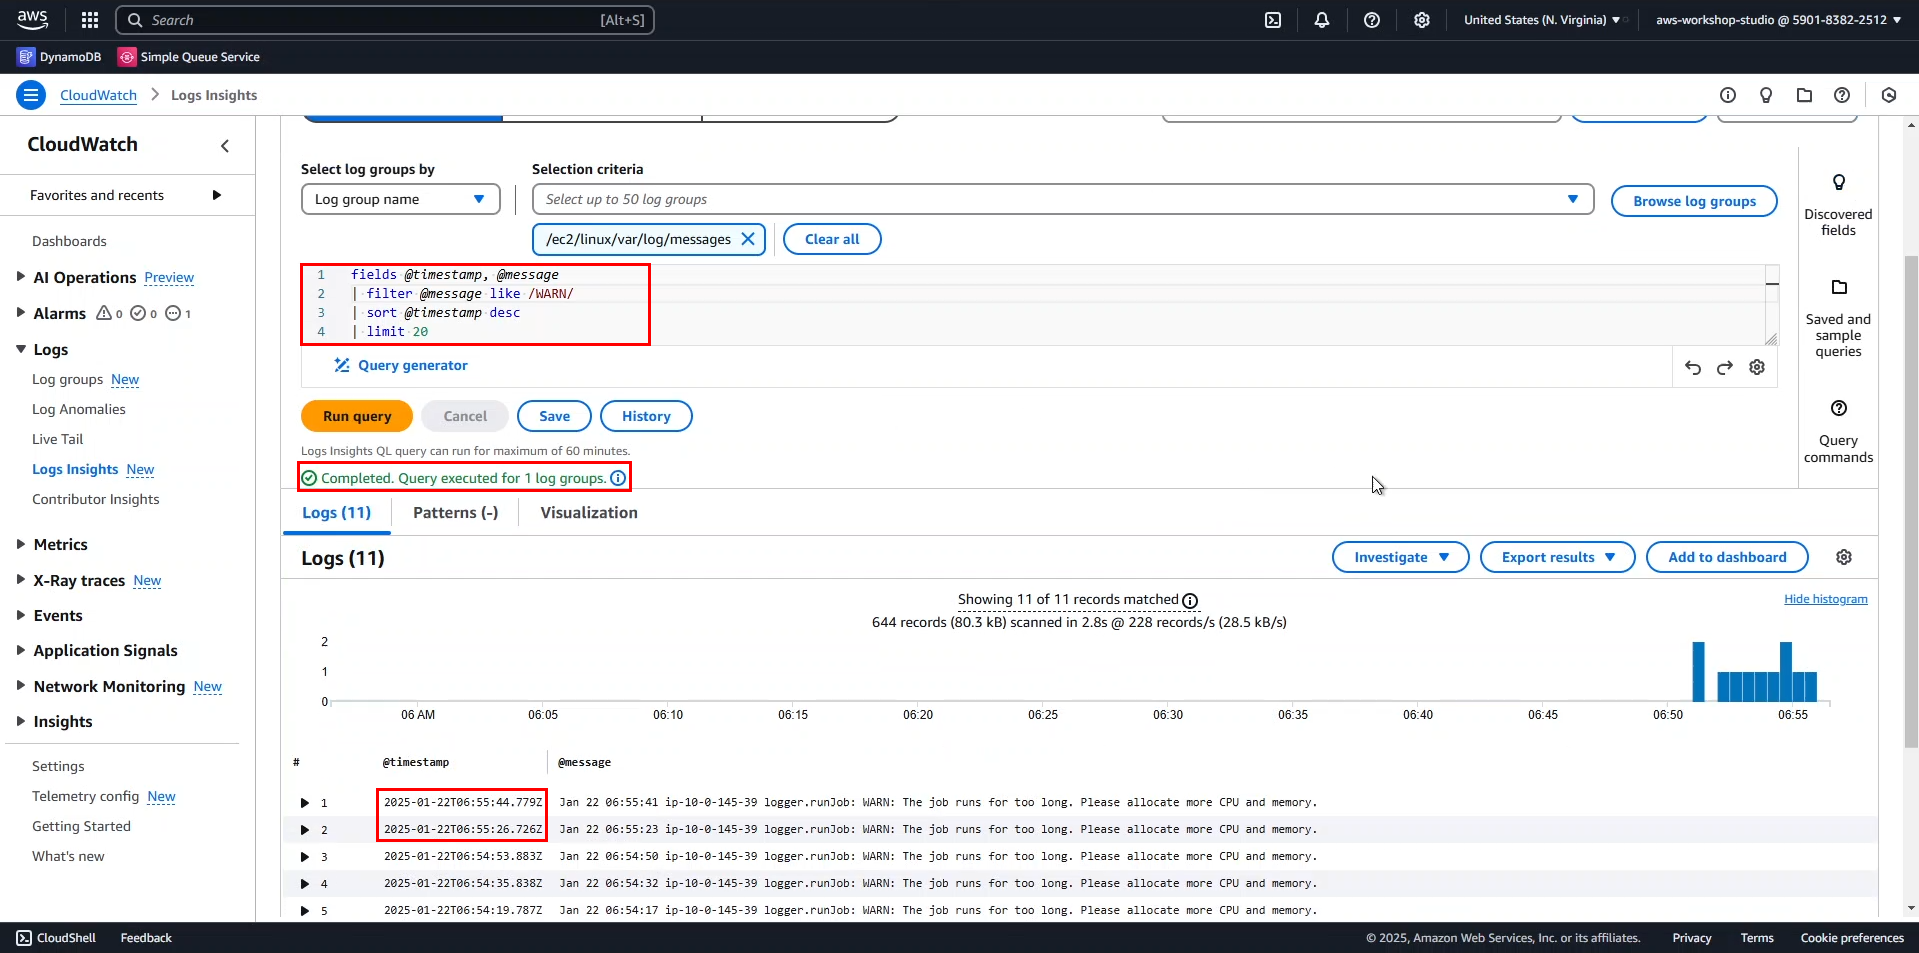Open the Export results dropdown
Viewport: 1919px width, 953px height.
point(1558,557)
